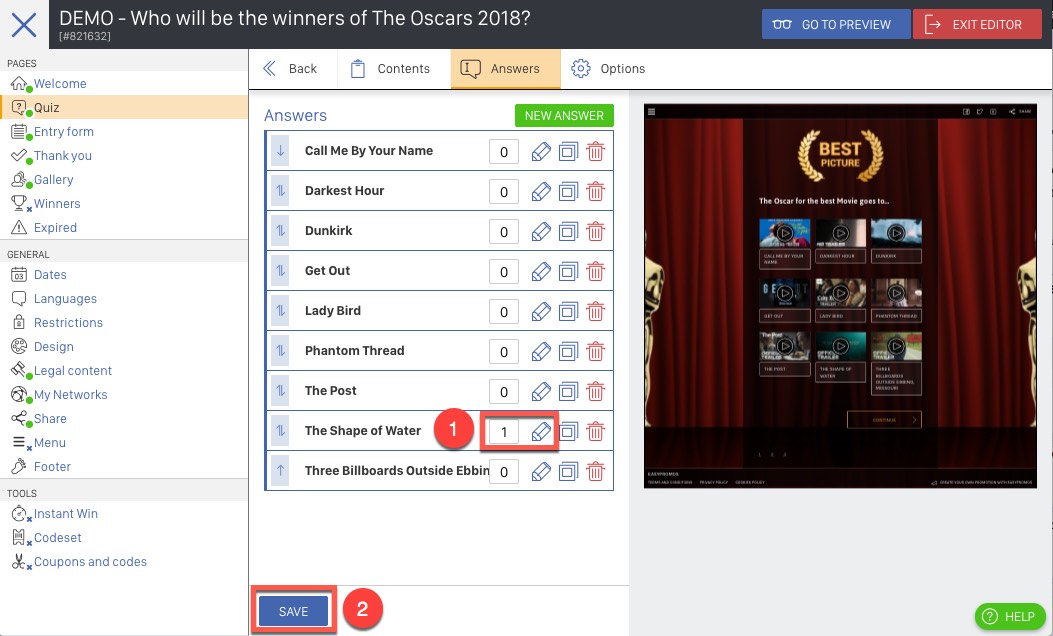This screenshot has height=636, width=1053.
Task: Delete The Shape of Water answer
Action: 596,432
